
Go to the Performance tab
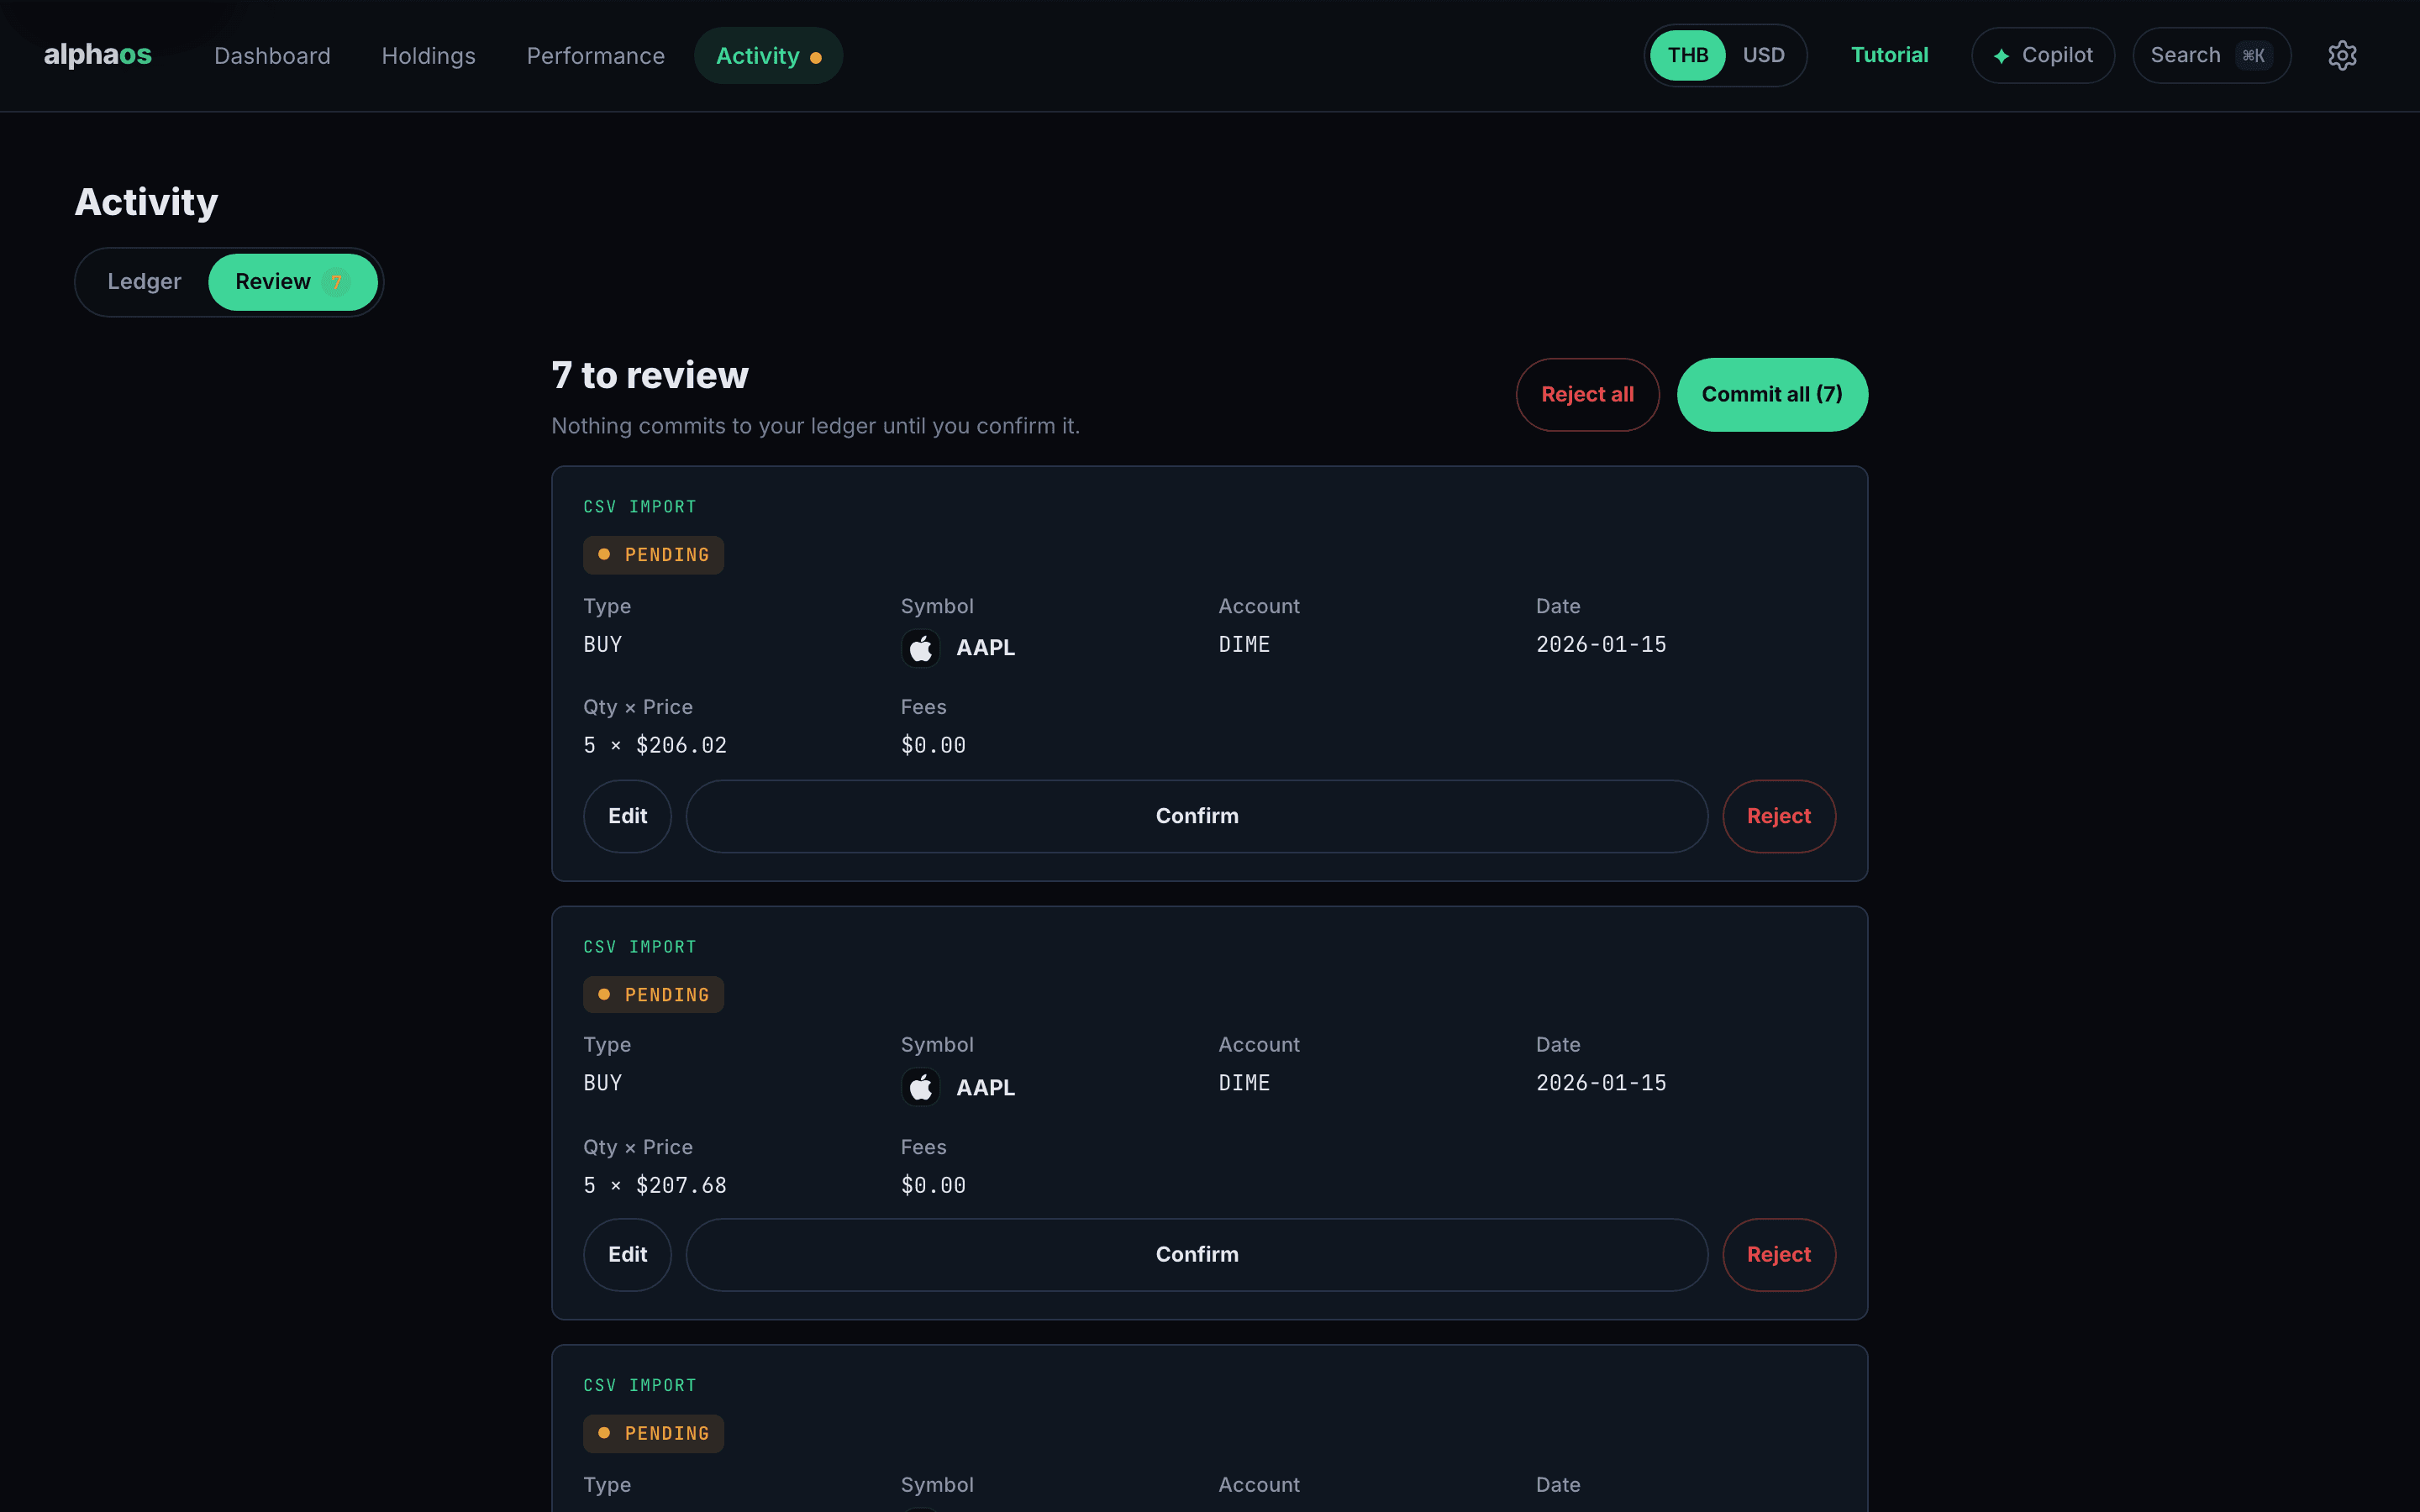click(x=595, y=56)
